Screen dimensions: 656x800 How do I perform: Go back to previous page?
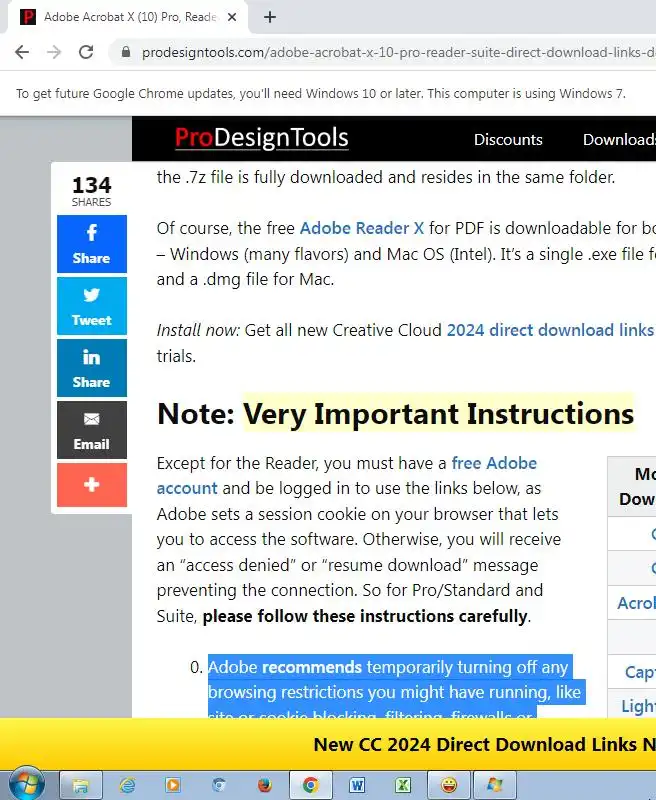(x=22, y=52)
